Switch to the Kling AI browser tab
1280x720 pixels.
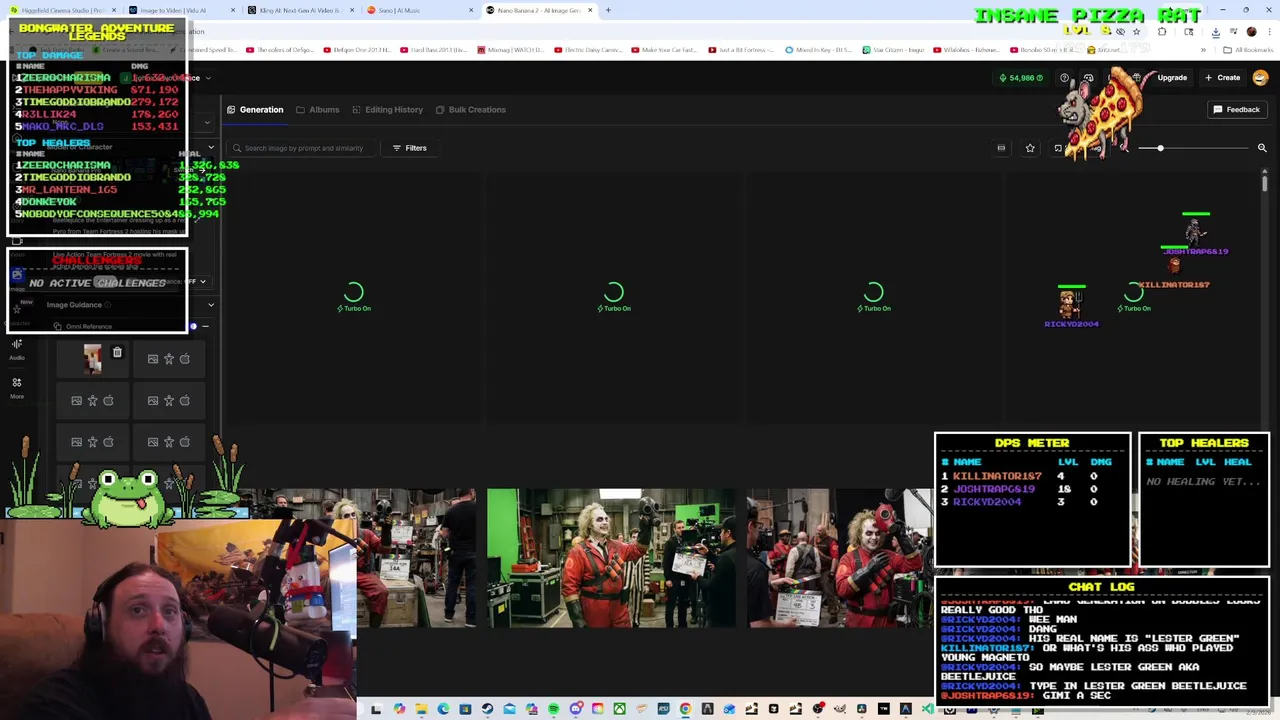[300, 10]
